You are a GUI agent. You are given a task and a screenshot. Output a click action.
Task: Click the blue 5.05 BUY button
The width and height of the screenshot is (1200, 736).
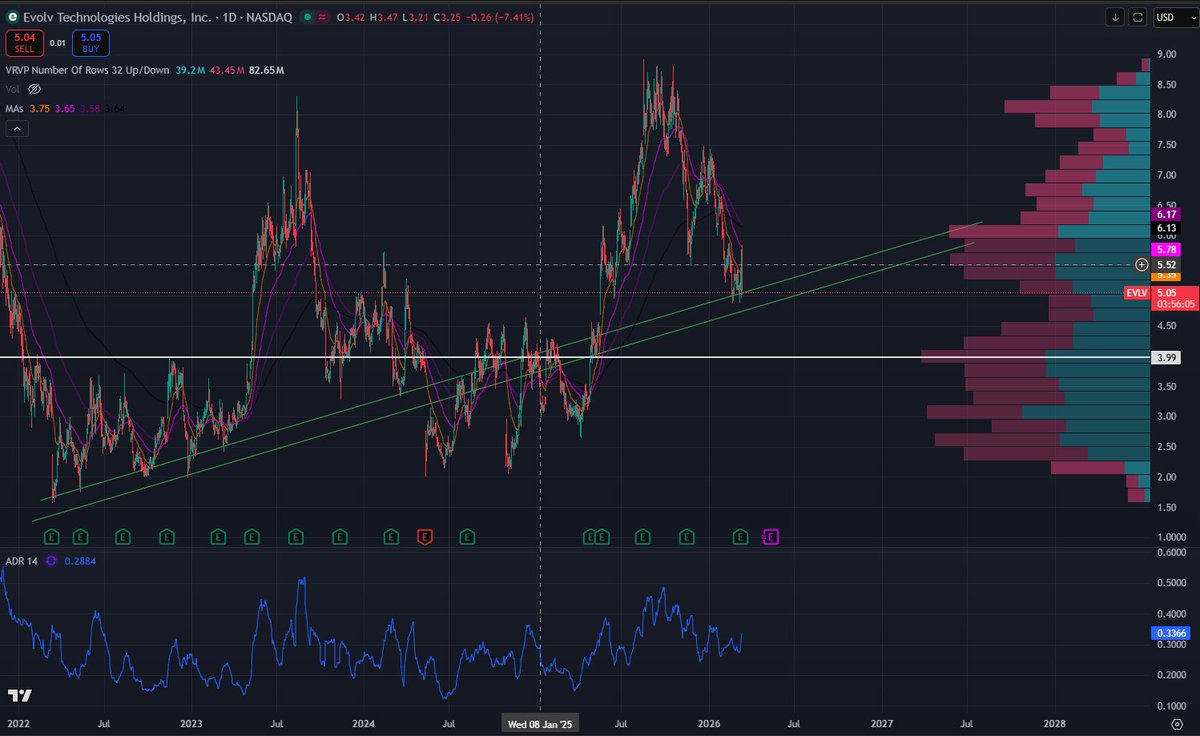[91, 43]
